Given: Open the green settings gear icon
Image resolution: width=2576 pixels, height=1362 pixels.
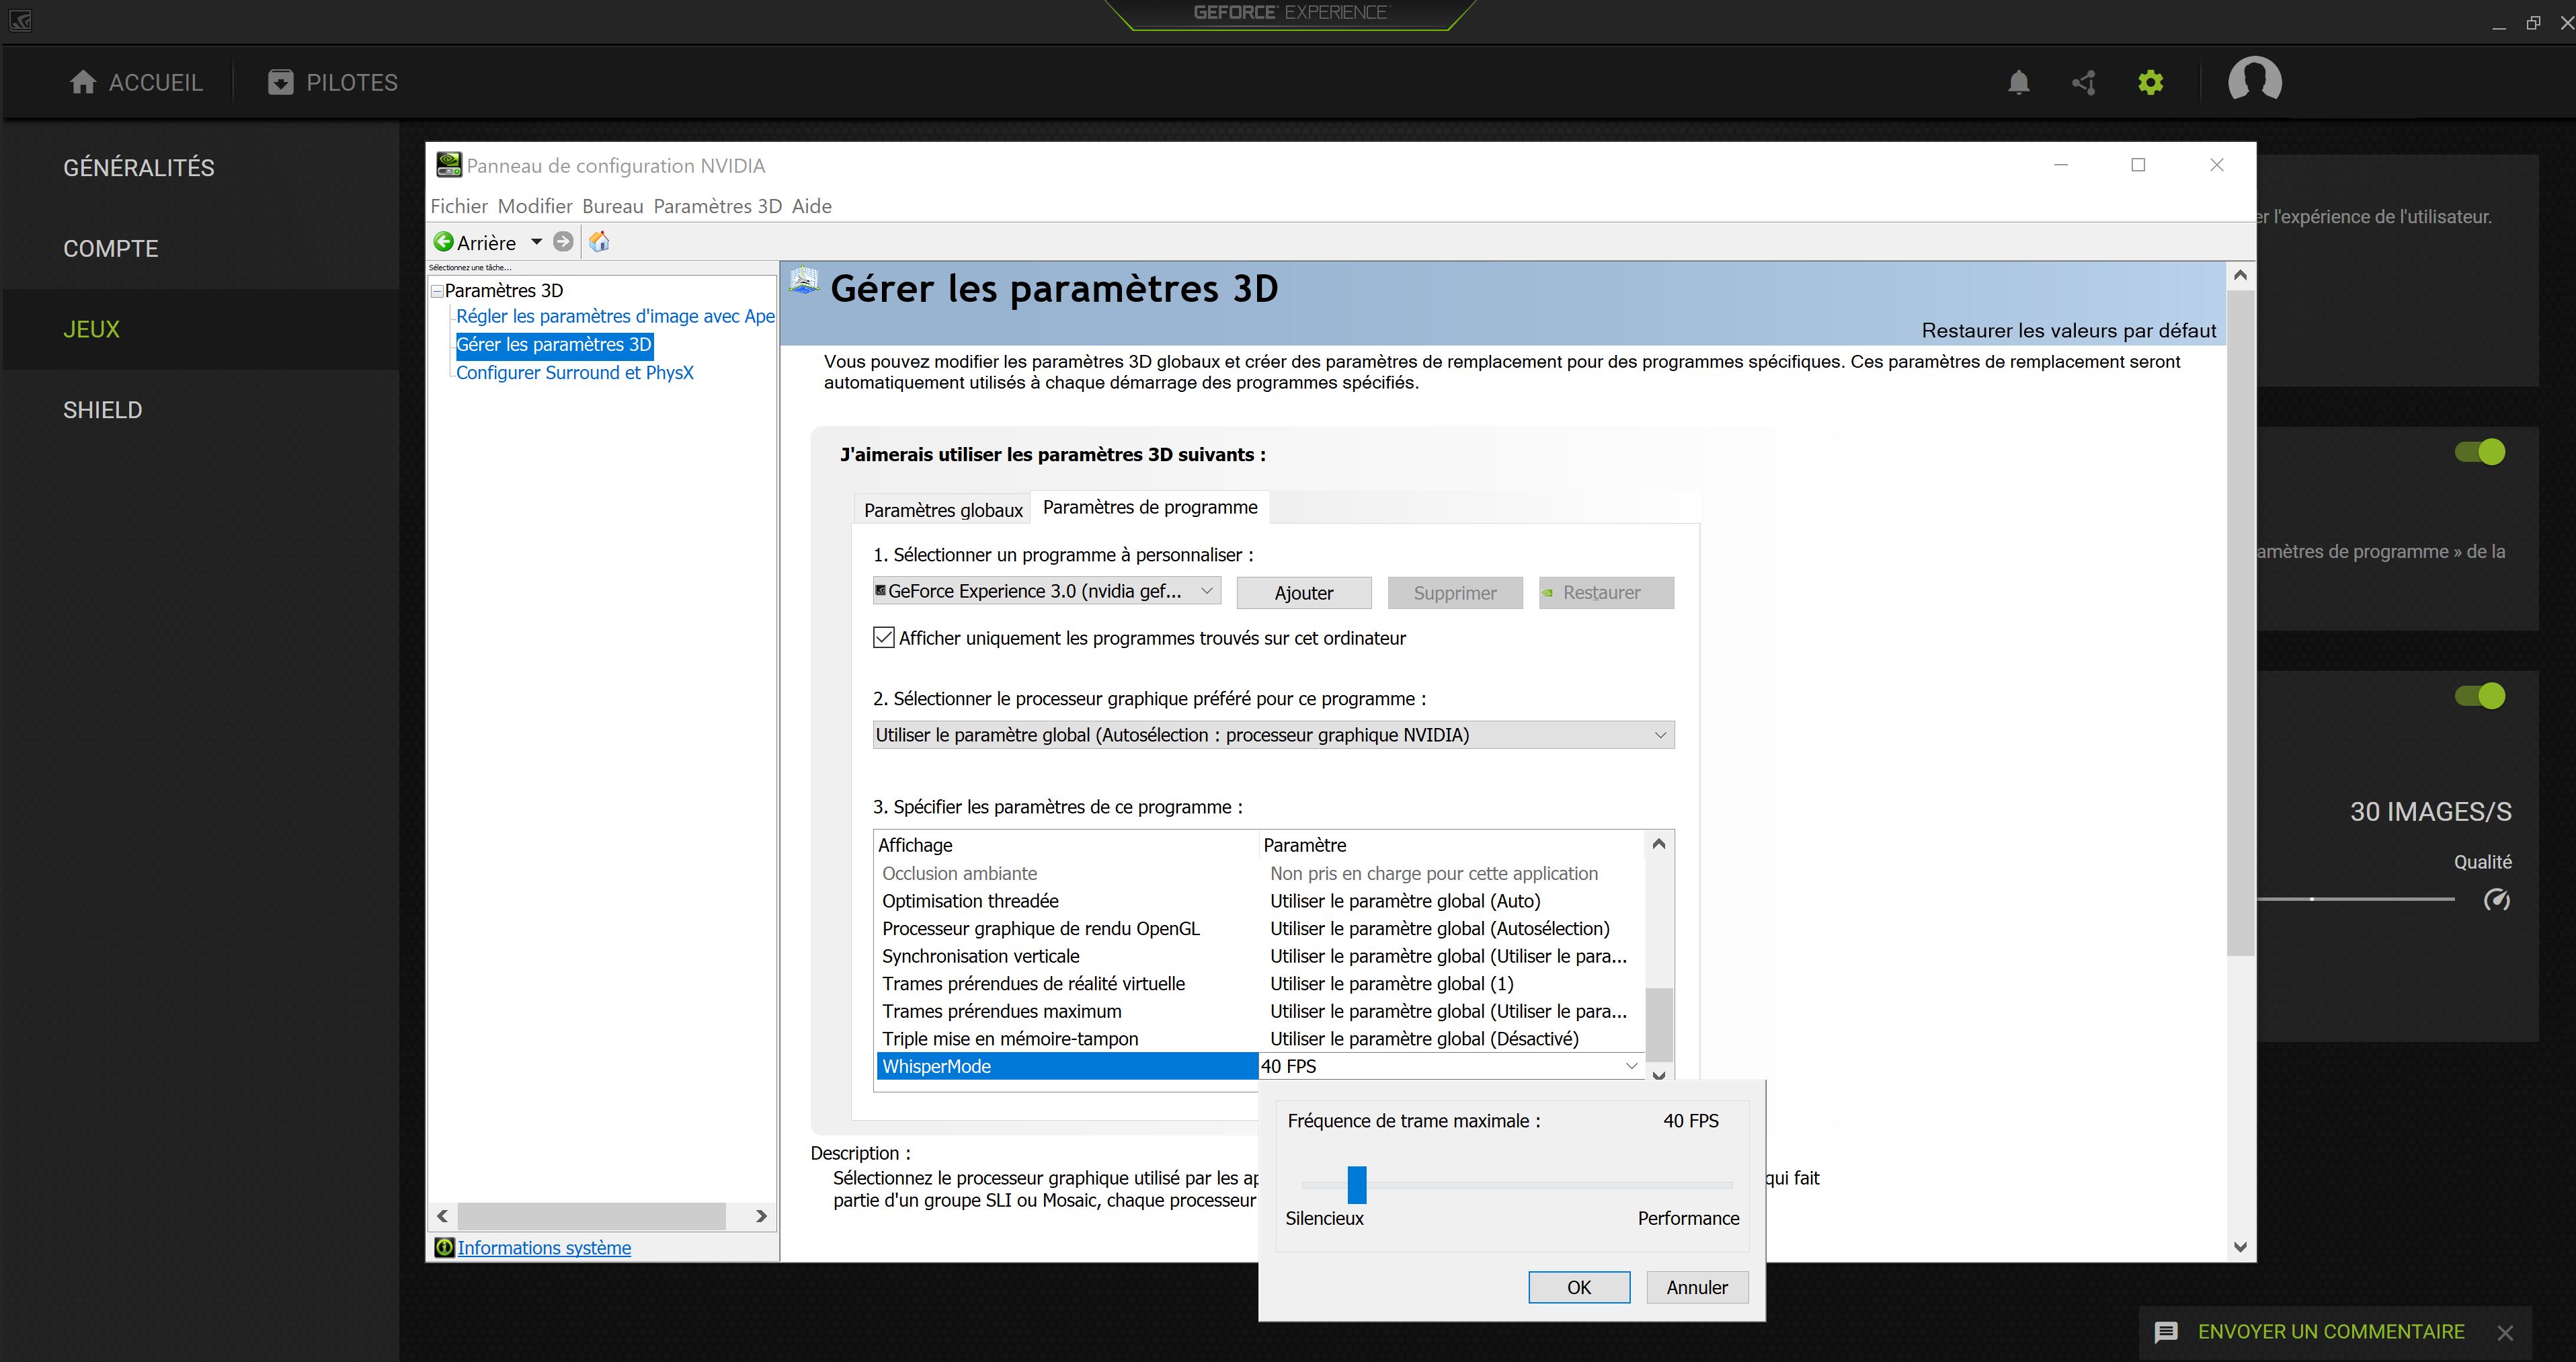Looking at the screenshot, I should [x=2150, y=82].
